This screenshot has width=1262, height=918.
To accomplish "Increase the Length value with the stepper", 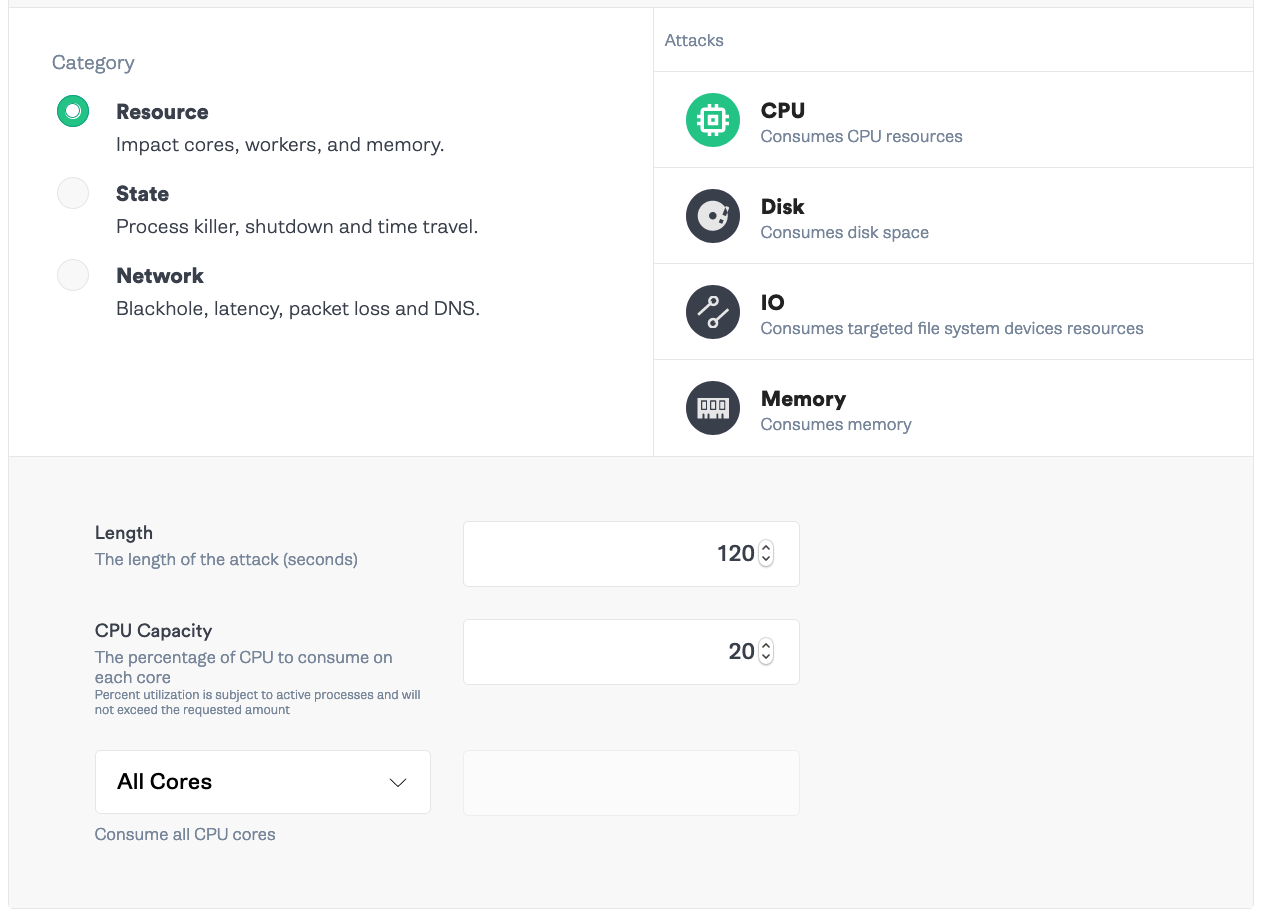I will [765, 547].
